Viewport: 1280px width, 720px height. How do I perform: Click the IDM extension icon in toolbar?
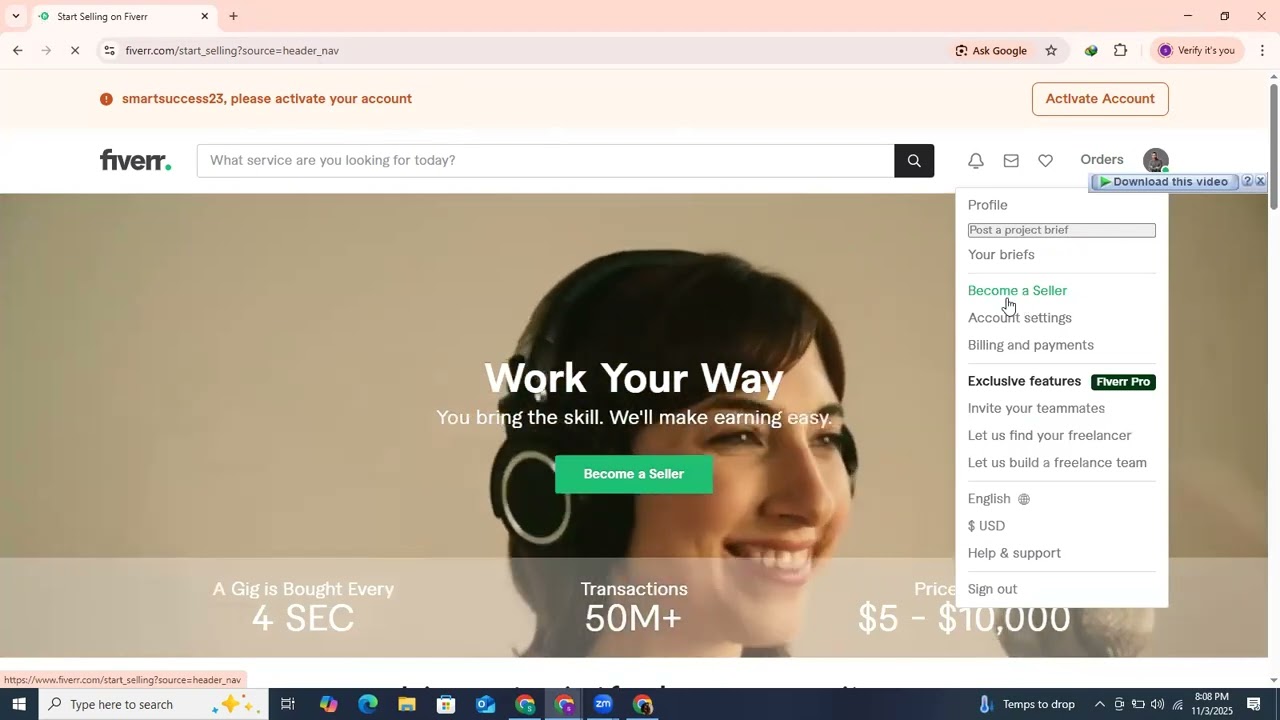(x=1091, y=50)
